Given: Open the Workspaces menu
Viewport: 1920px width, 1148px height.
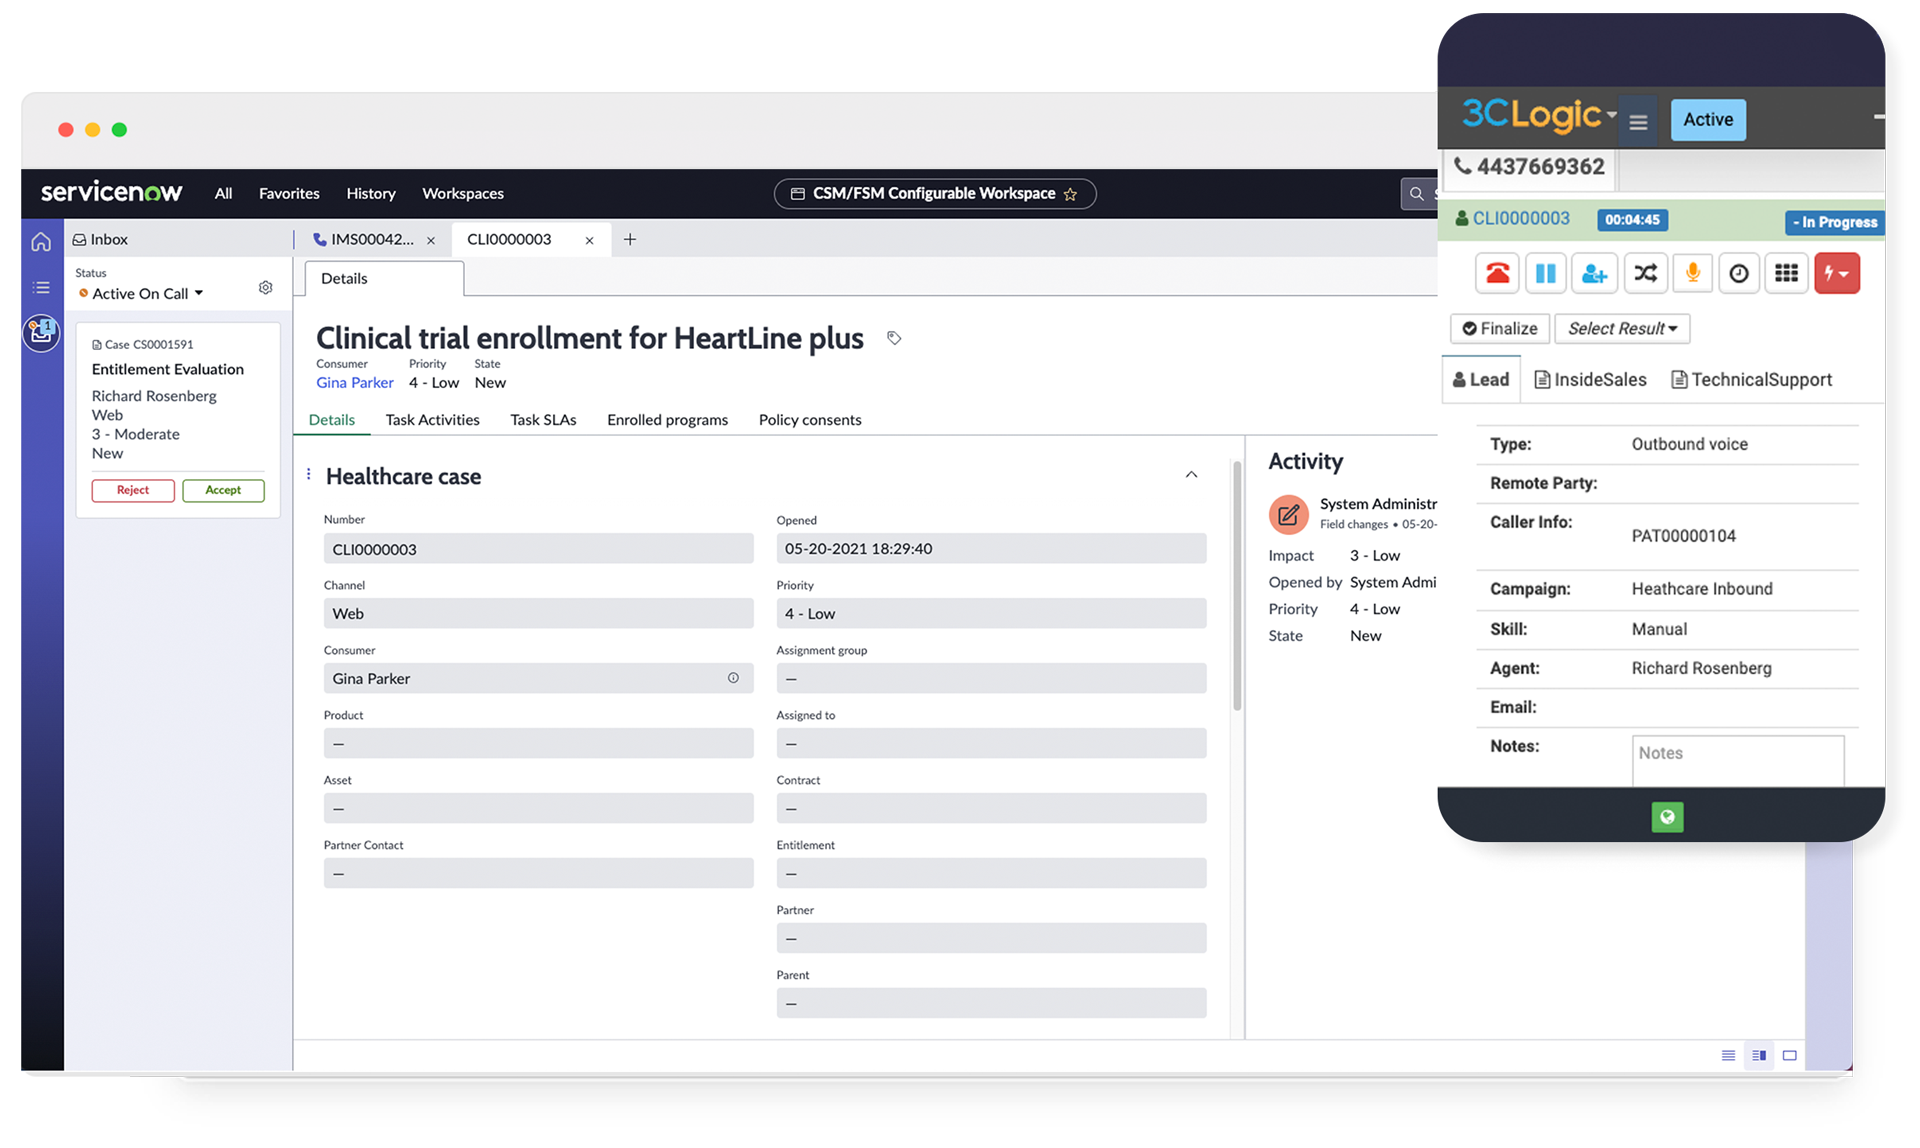Looking at the screenshot, I should tap(463, 193).
